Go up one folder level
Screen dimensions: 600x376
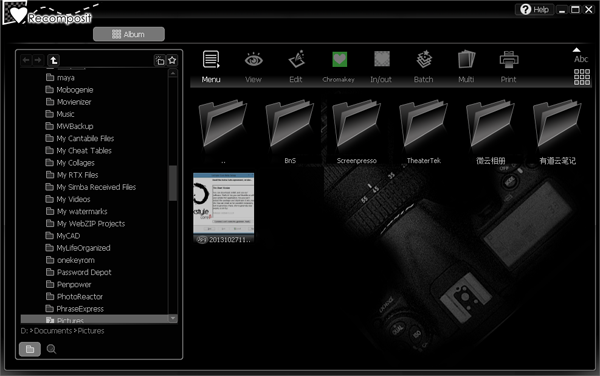point(54,60)
